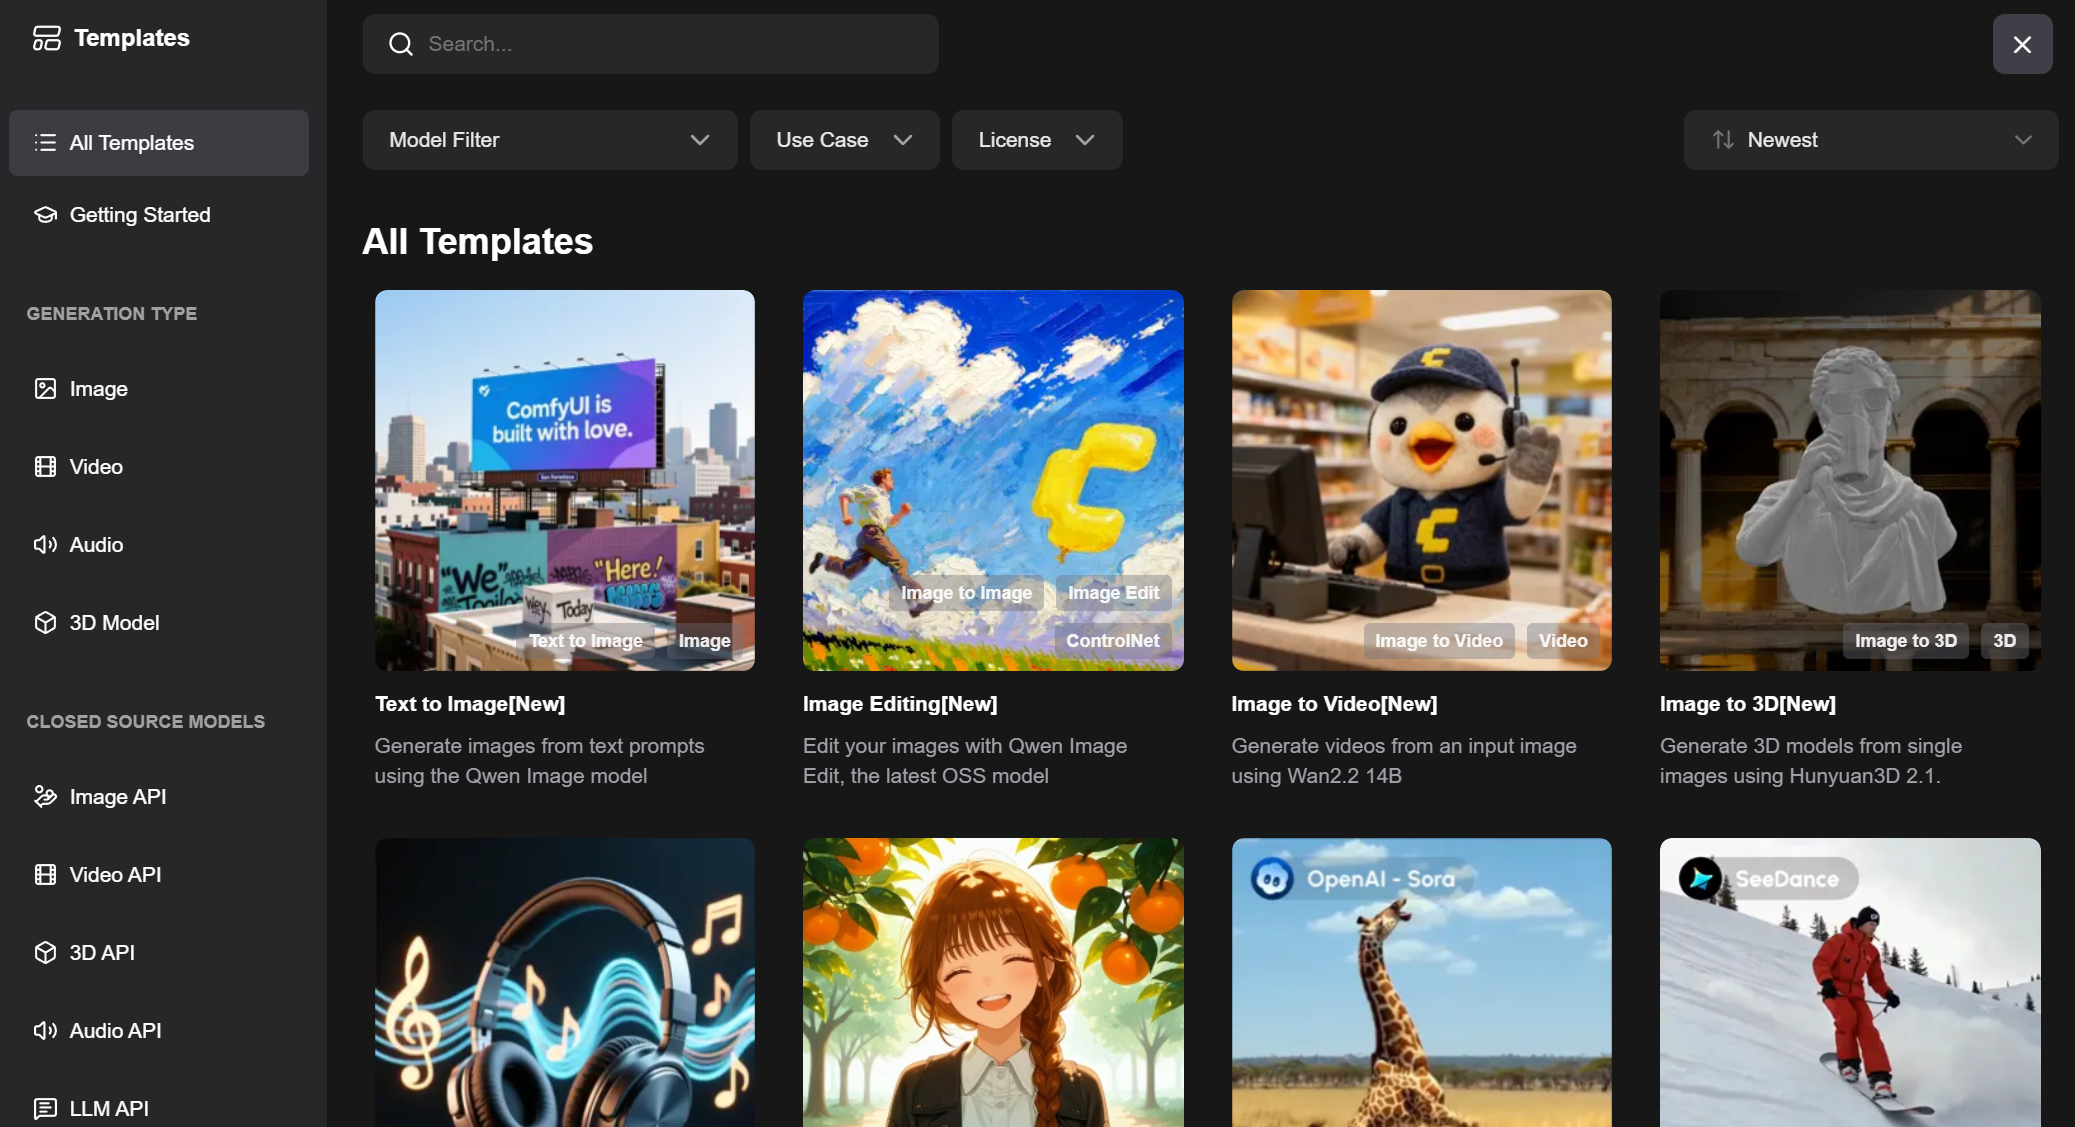Image resolution: width=2075 pixels, height=1127 pixels.
Task: Click the Image API icon
Action: click(45, 797)
